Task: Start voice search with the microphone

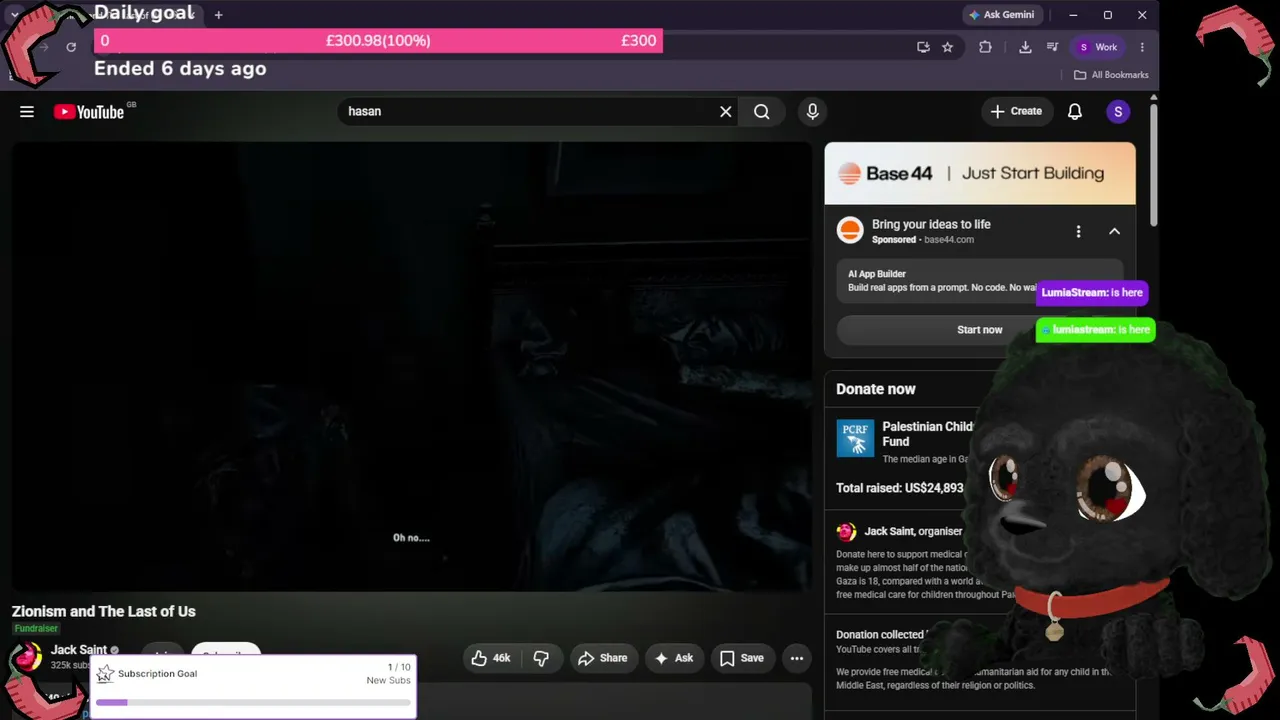Action: [812, 112]
